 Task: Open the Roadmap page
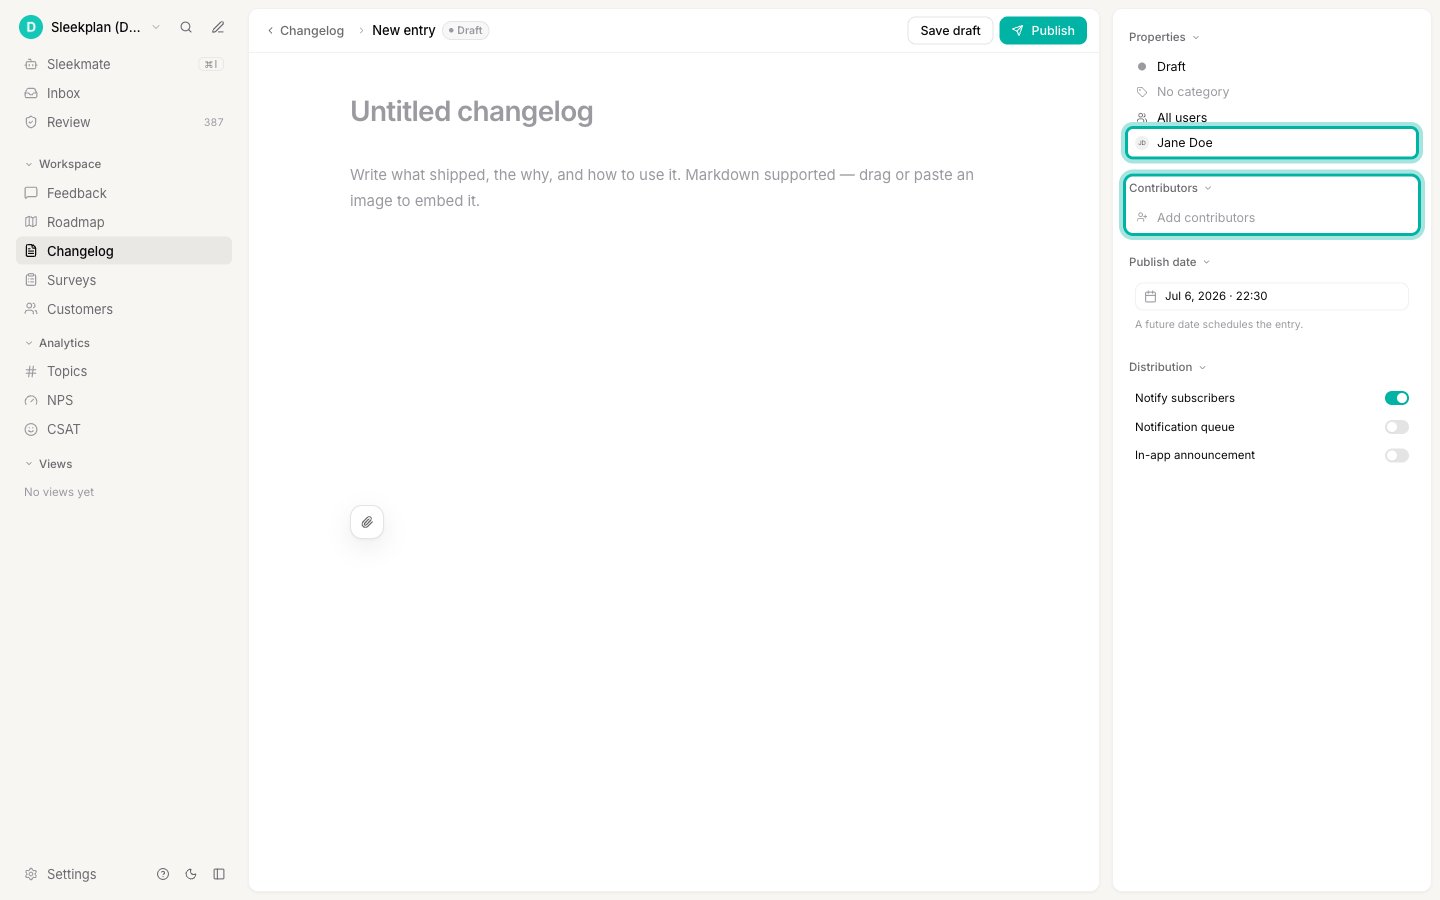coord(124,222)
